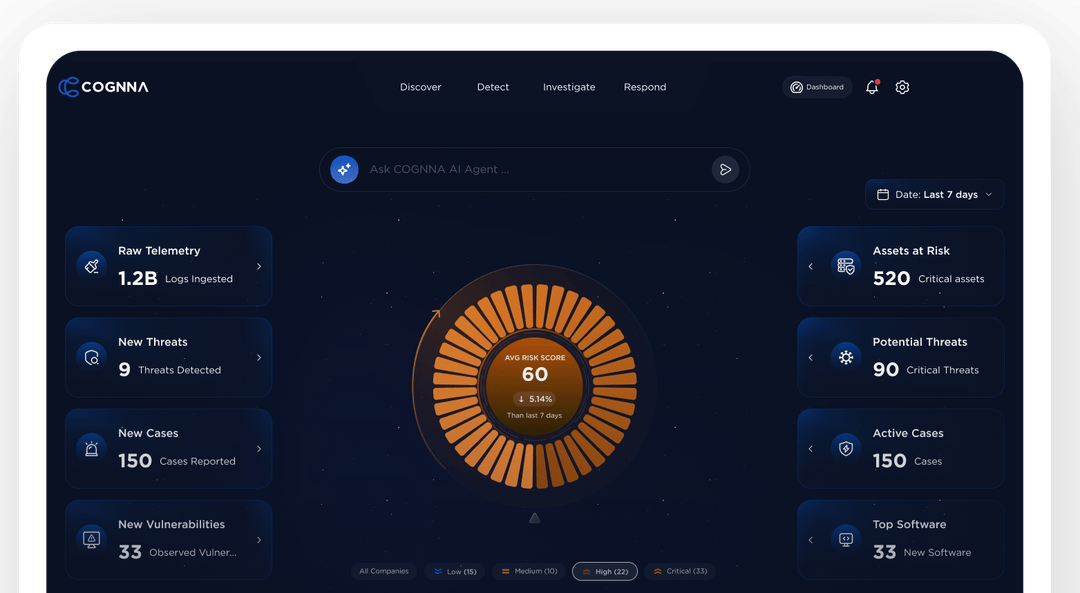Open the notifications bell
The height and width of the screenshot is (593, 1080).
pos(872,87)
